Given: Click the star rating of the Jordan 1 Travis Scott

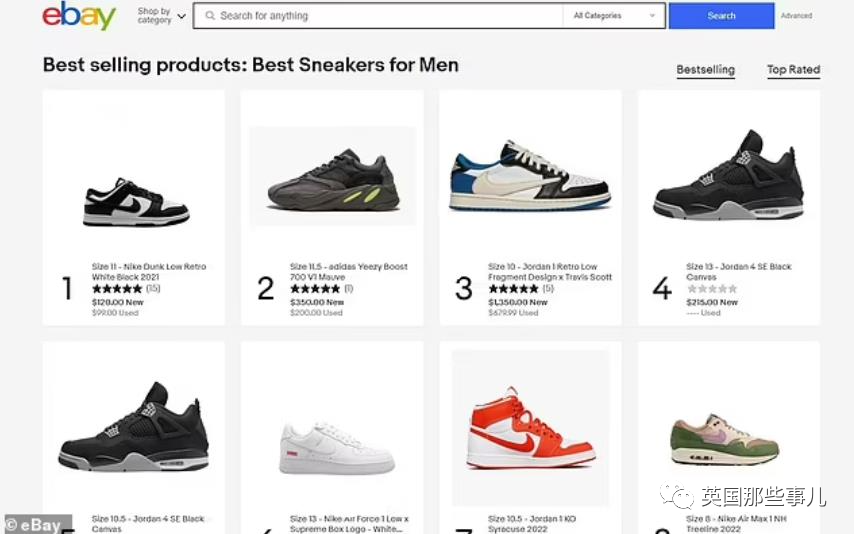Looking at the screenshot, I should [x=513, y=289].
